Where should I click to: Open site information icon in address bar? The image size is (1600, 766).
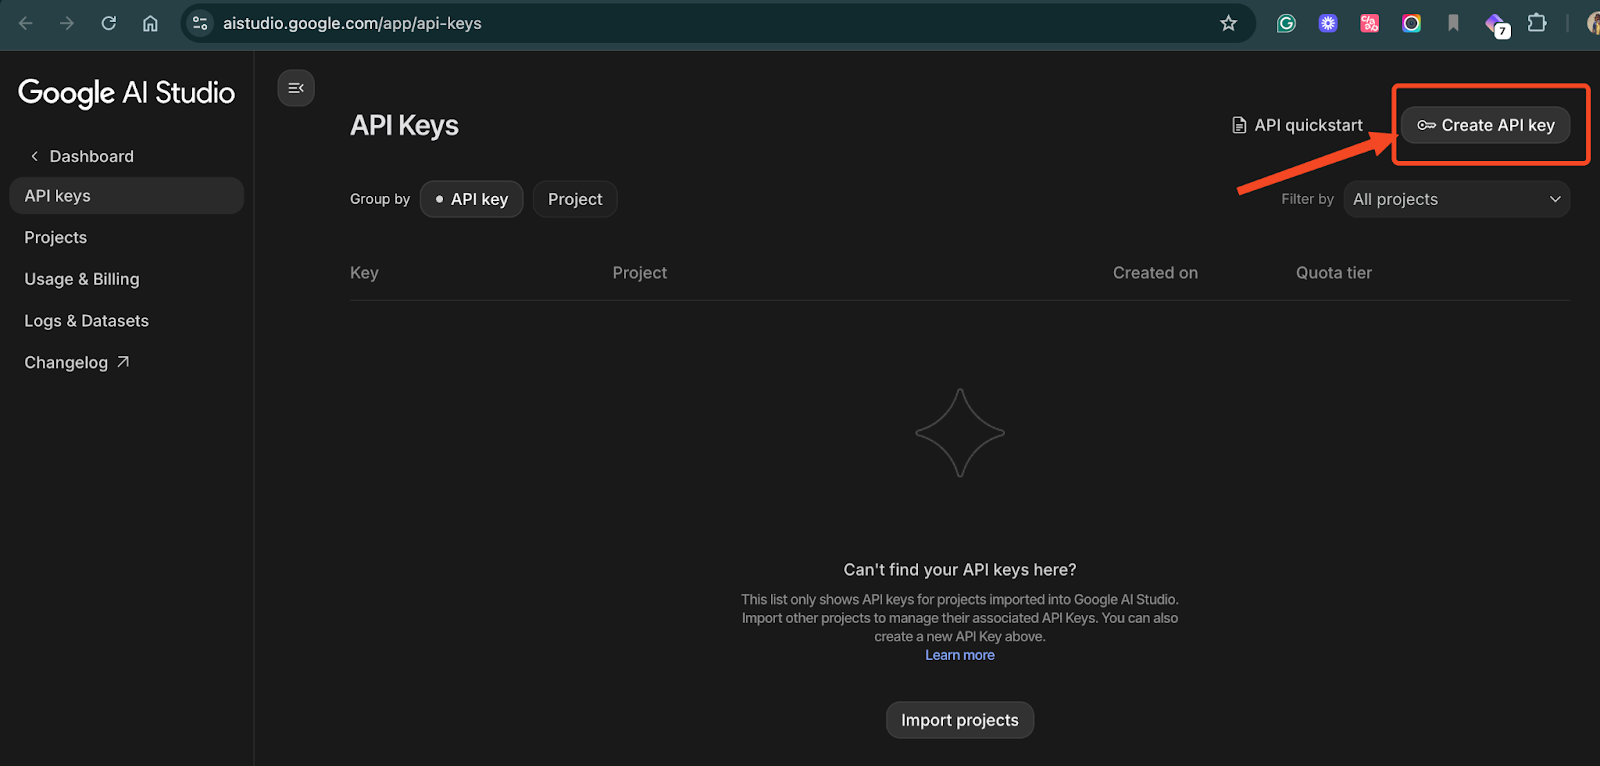[x=200, y=23]
